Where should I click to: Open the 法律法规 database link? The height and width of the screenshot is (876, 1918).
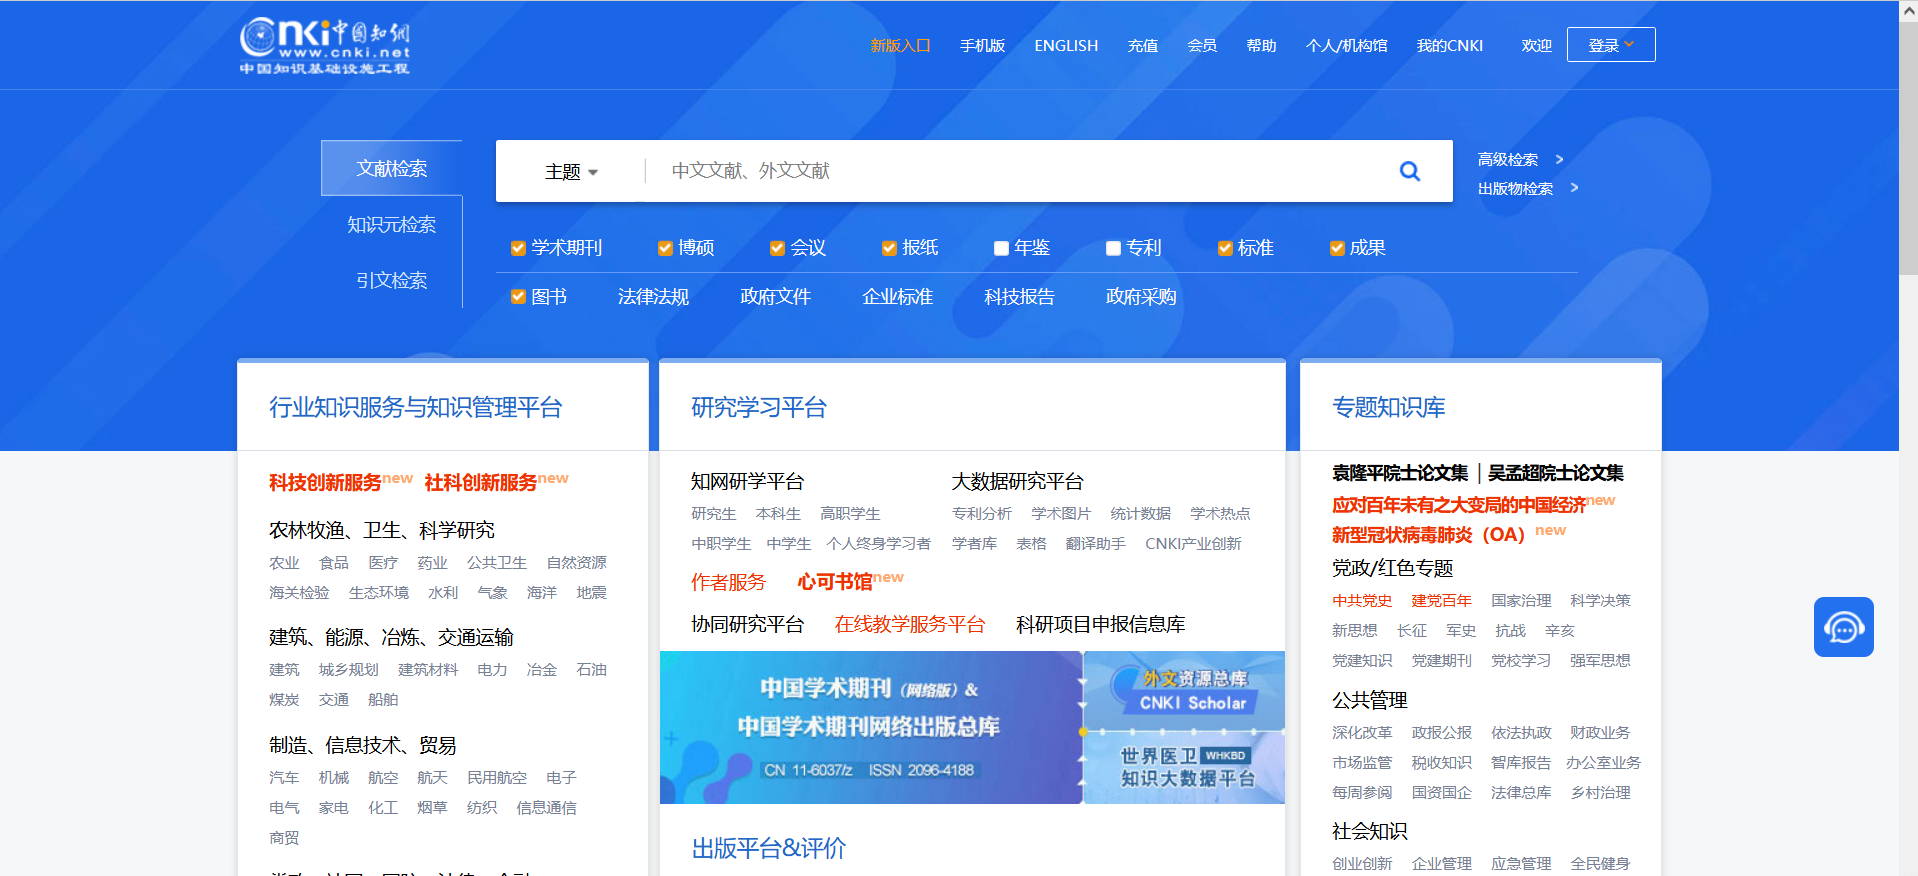point(653,297)
